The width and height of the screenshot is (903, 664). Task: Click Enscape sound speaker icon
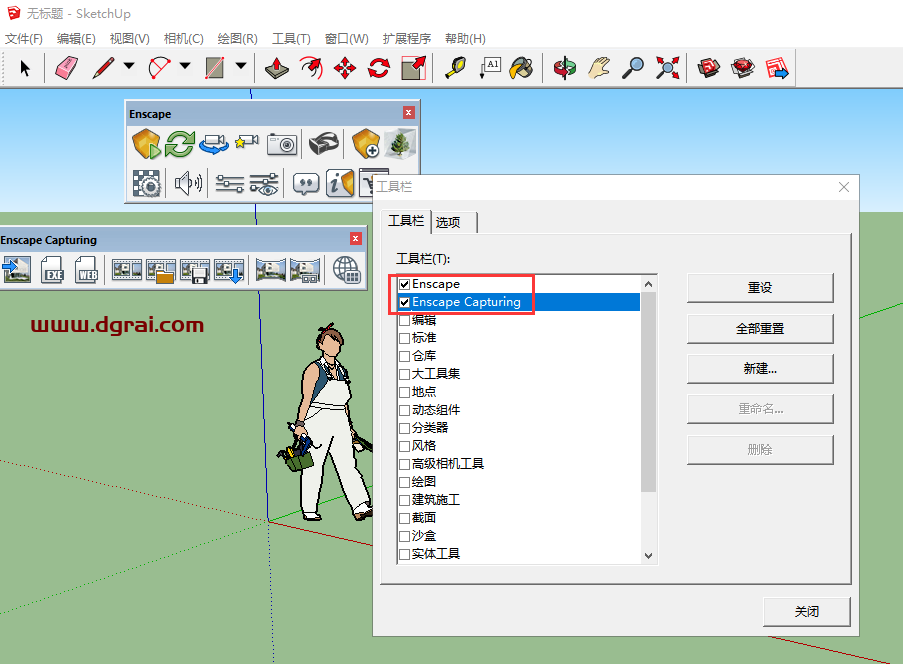tap(188, 184)
